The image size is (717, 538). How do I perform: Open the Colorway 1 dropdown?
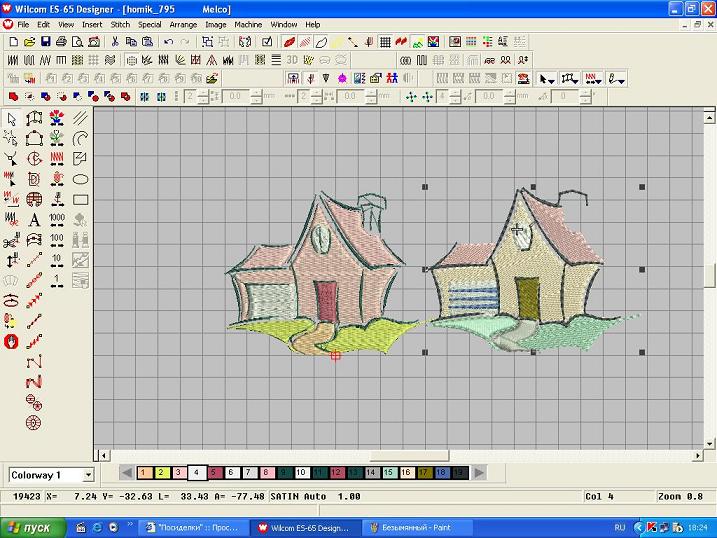(88, 475)
